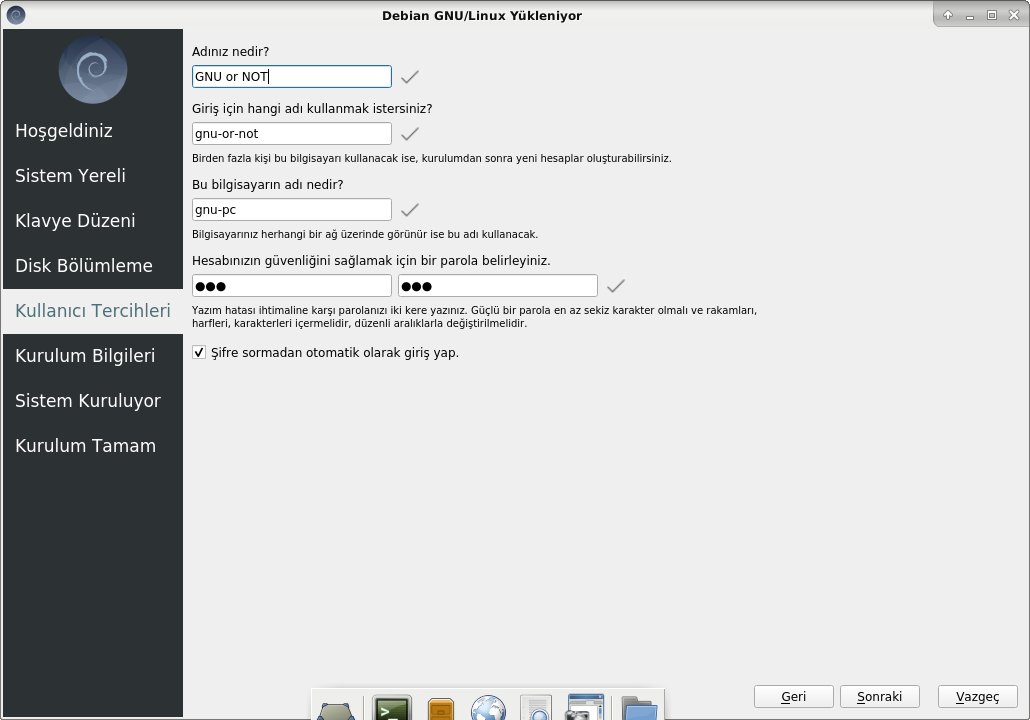
Task: Click the checkmark beside the computer name field
Action: (x=410, y=210)
